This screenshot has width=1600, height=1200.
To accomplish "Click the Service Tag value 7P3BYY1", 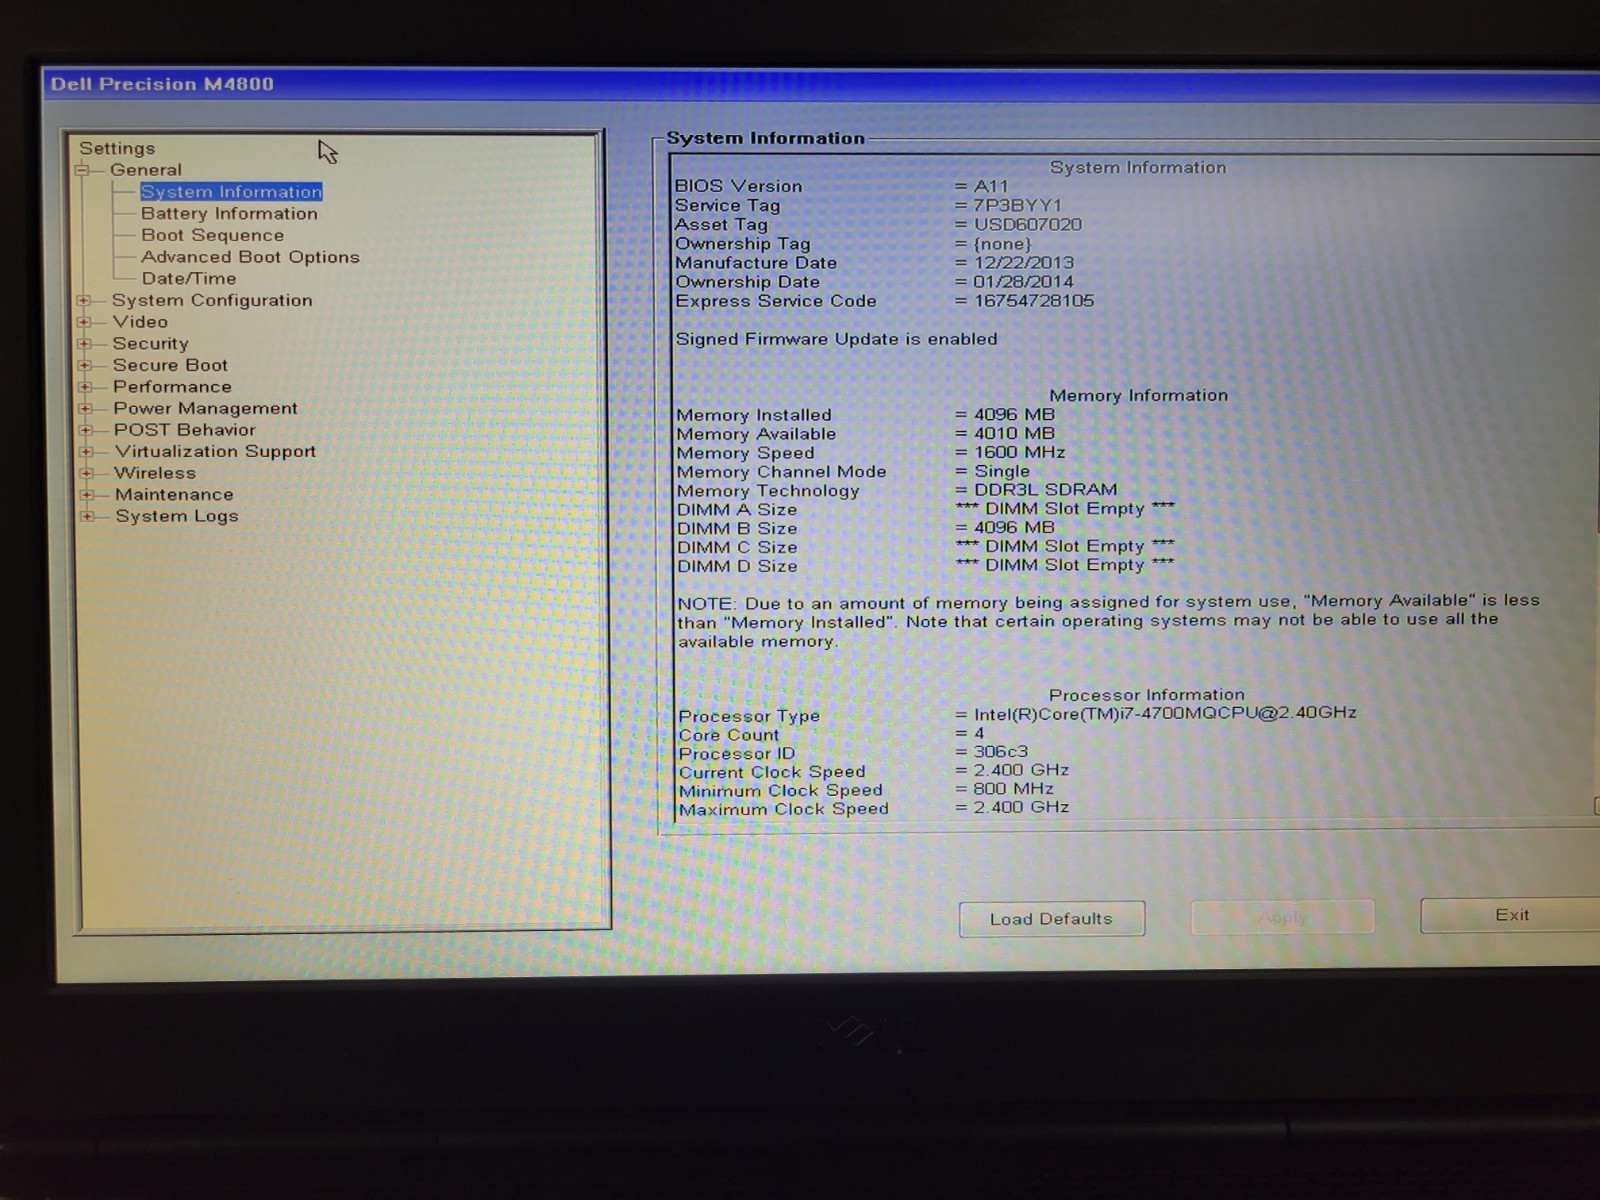I will (x=1018, y=205).
